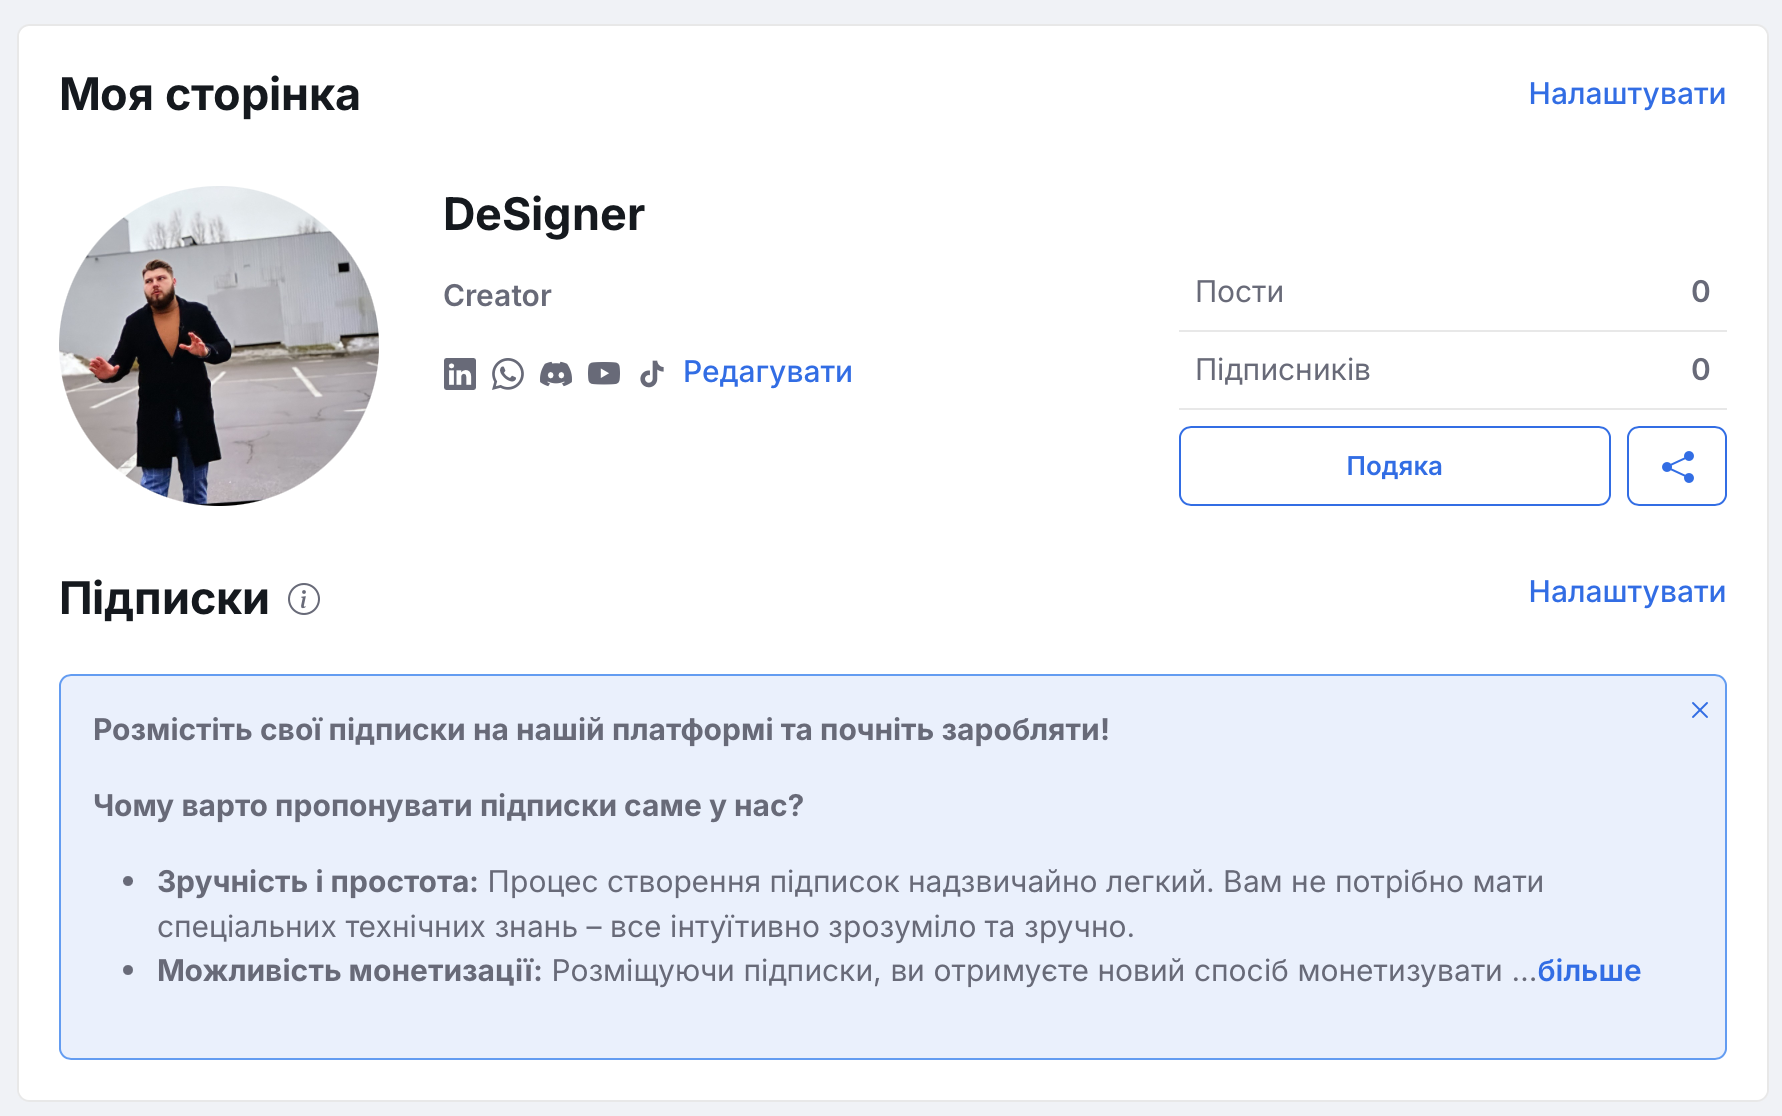Click the Зручність і простота bullet
The image size is (1782, 1116).
(x=850, y=904)
